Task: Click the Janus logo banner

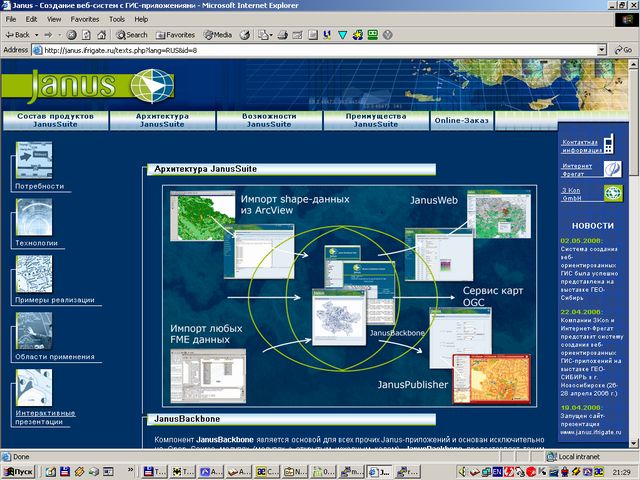Action: coord(88,85)
